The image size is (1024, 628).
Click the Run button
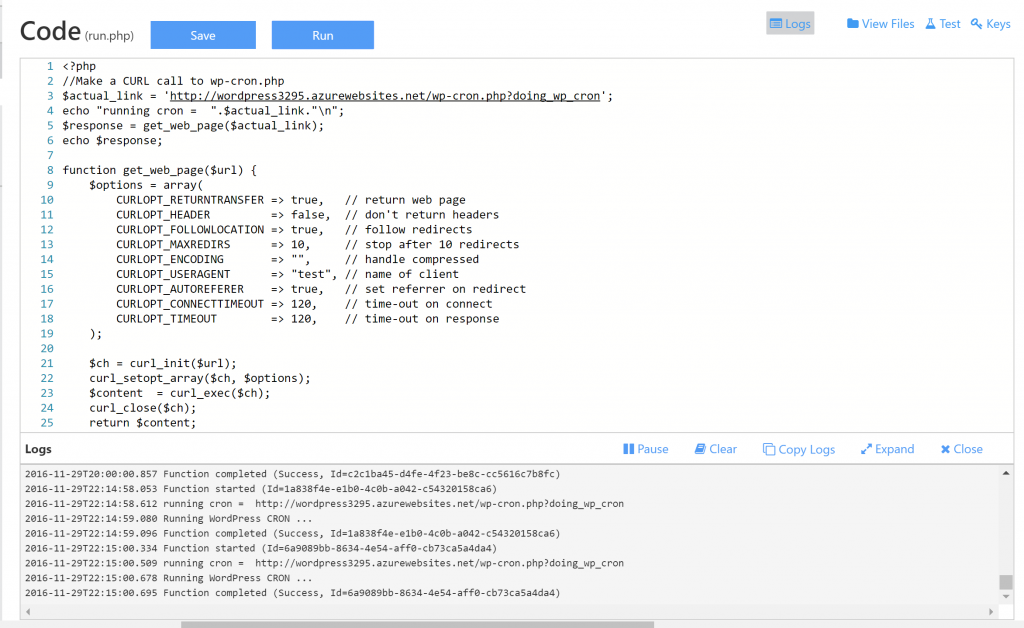point(322,34)
